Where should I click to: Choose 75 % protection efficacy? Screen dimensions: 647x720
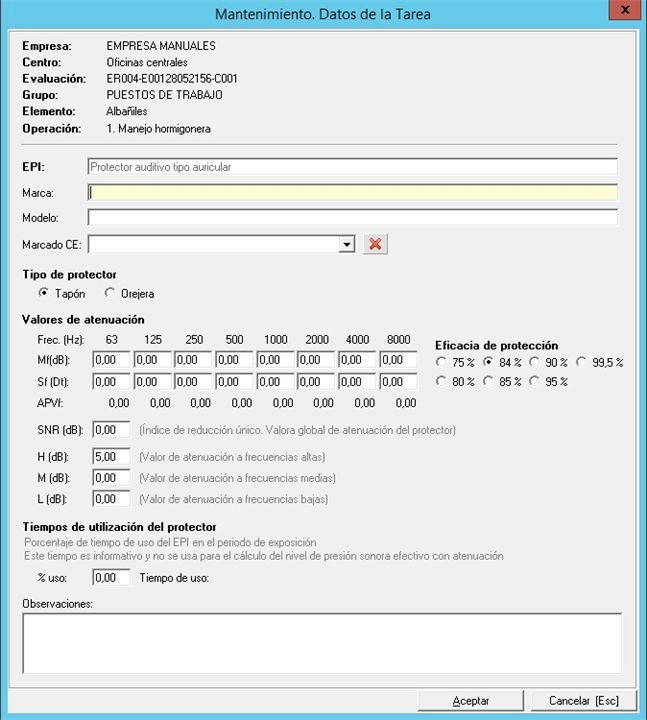tap(441, 362)
